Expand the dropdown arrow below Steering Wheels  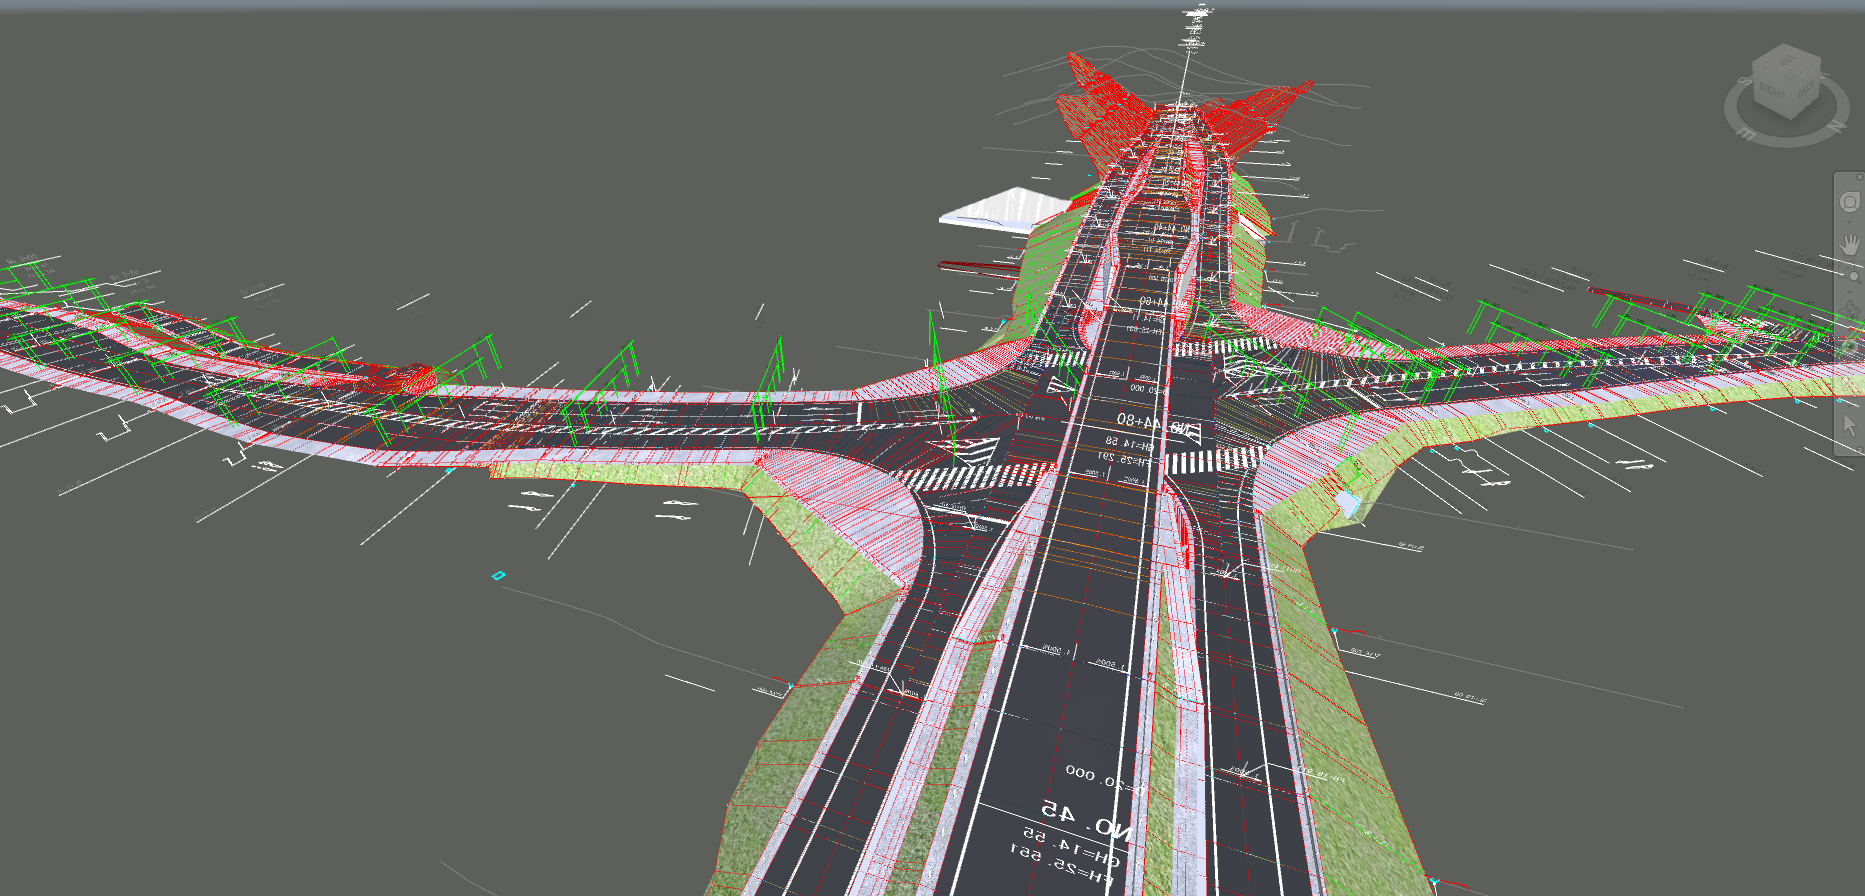click(1849, 221)
